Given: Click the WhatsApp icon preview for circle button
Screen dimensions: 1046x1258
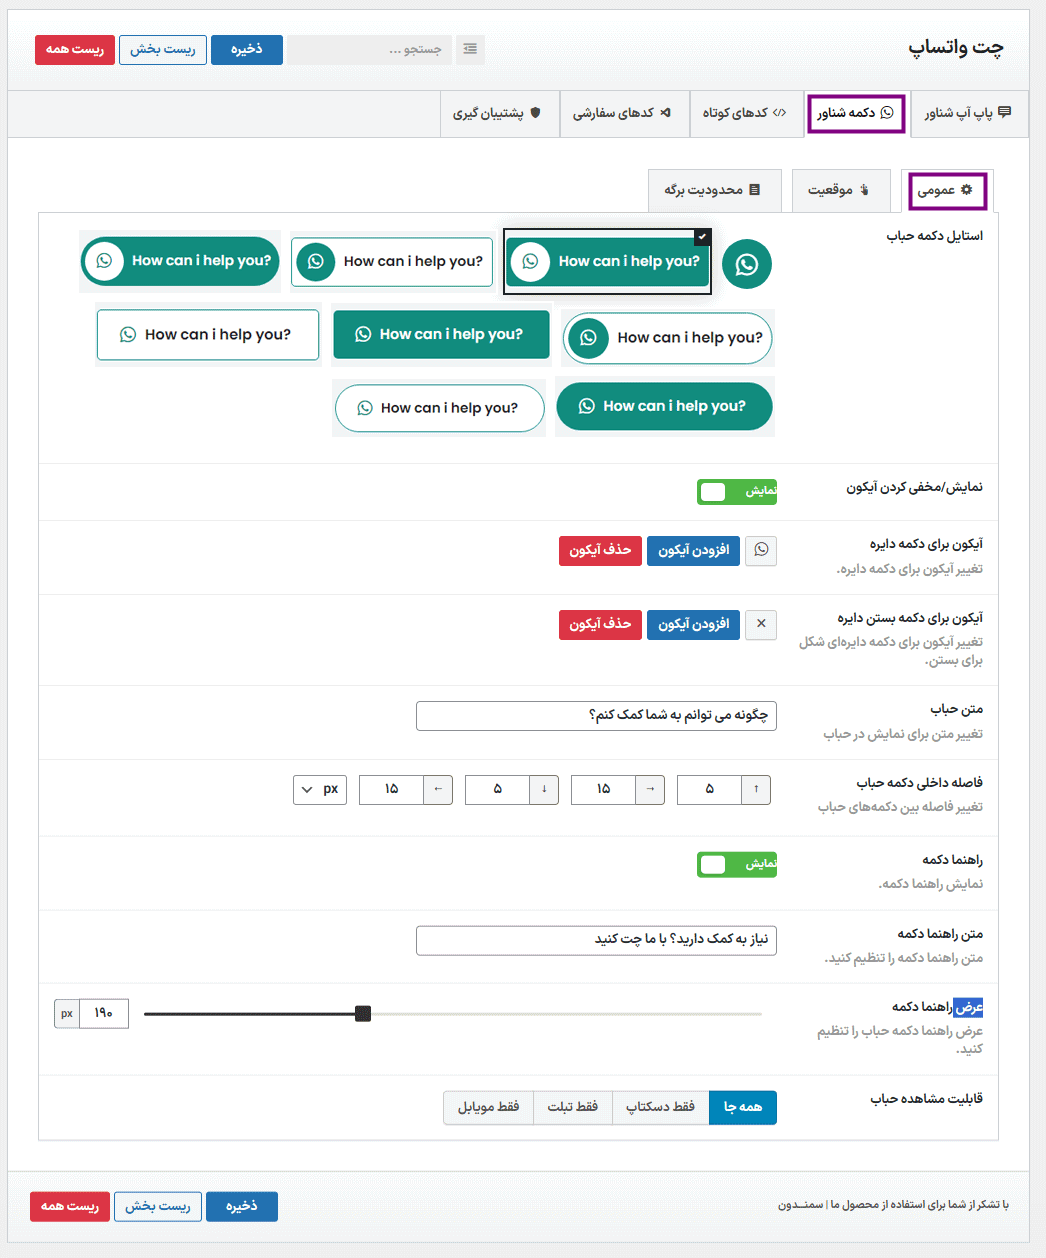Looking at the screenshot, I should 761,550.
